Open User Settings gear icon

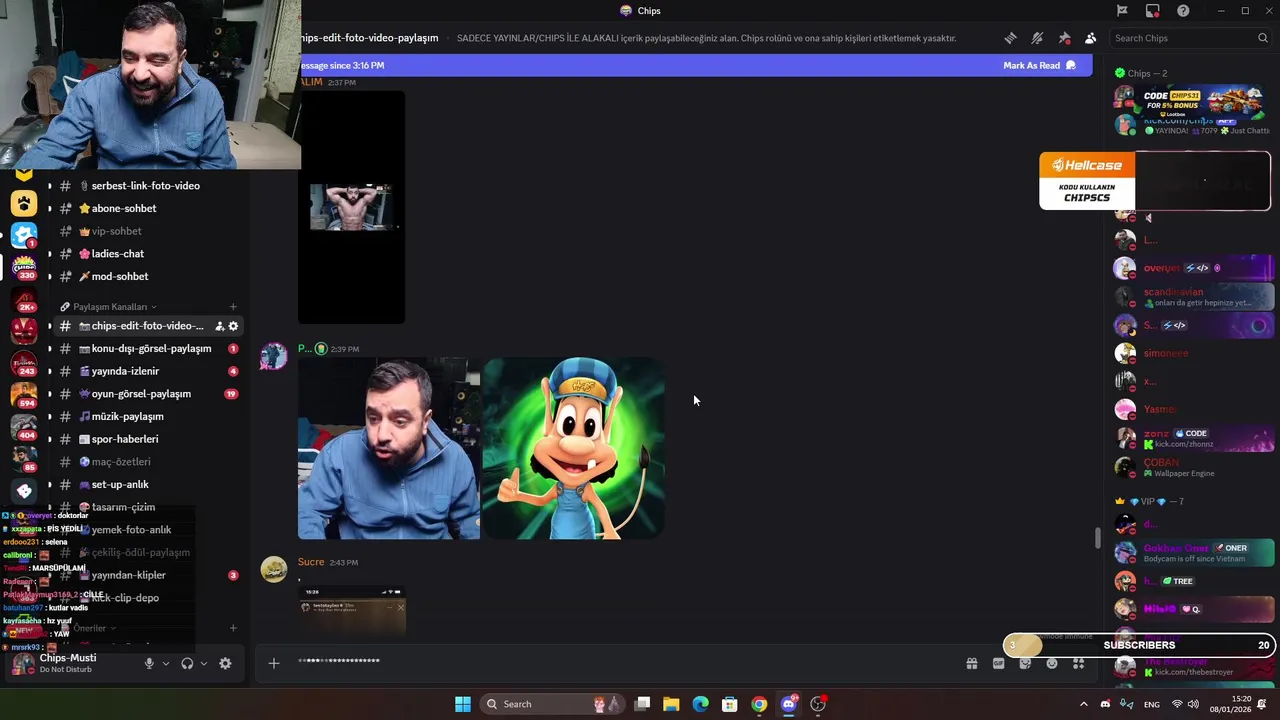pos(225,663)
